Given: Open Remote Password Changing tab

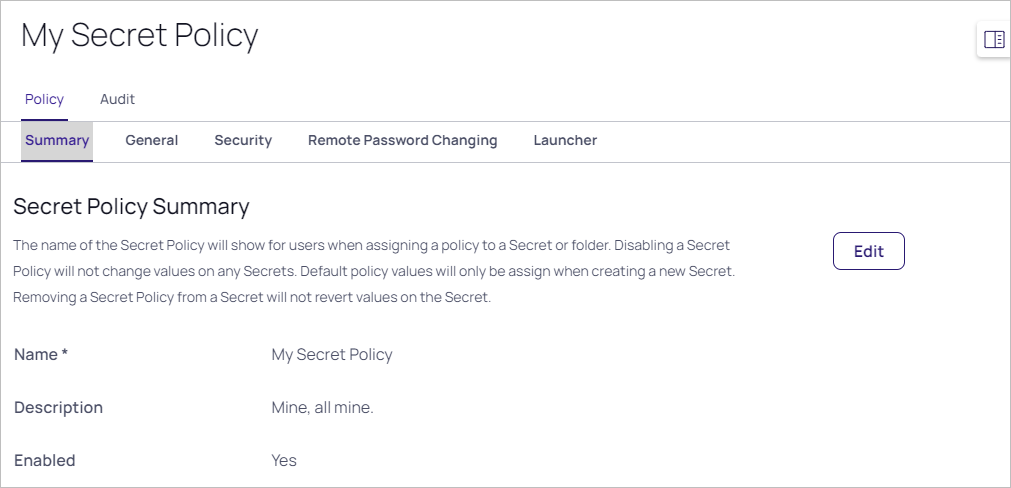Looking at the screenshot, I should click(402, 141).
